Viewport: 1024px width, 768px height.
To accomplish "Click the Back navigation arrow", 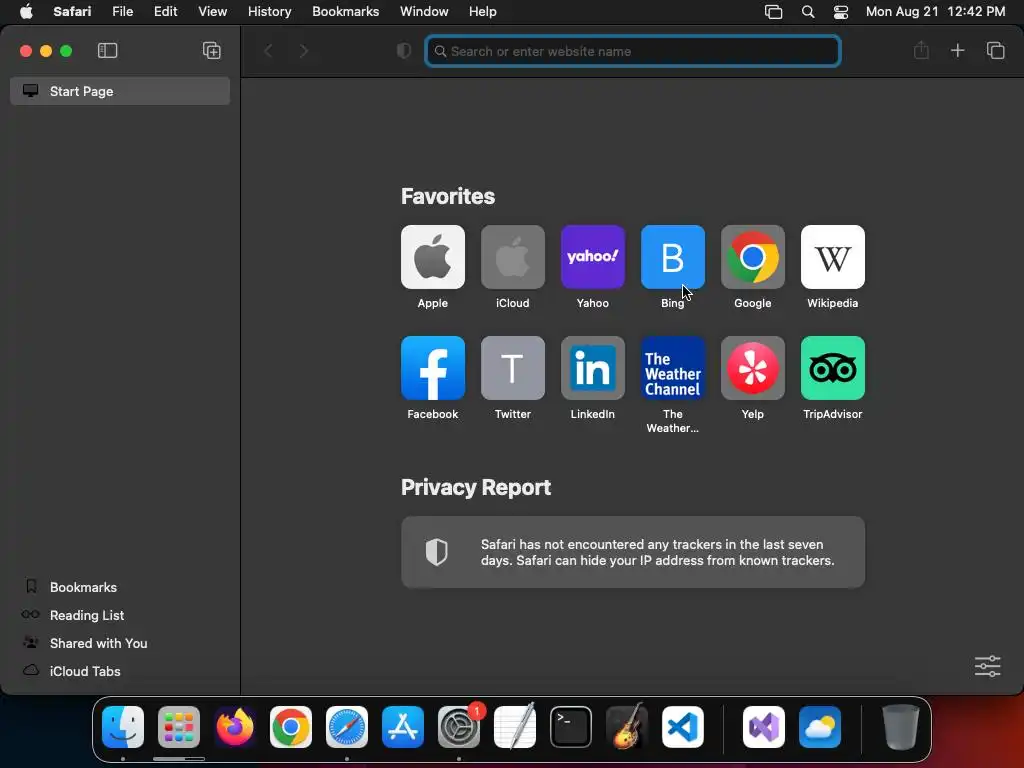I will pos(268,50).
